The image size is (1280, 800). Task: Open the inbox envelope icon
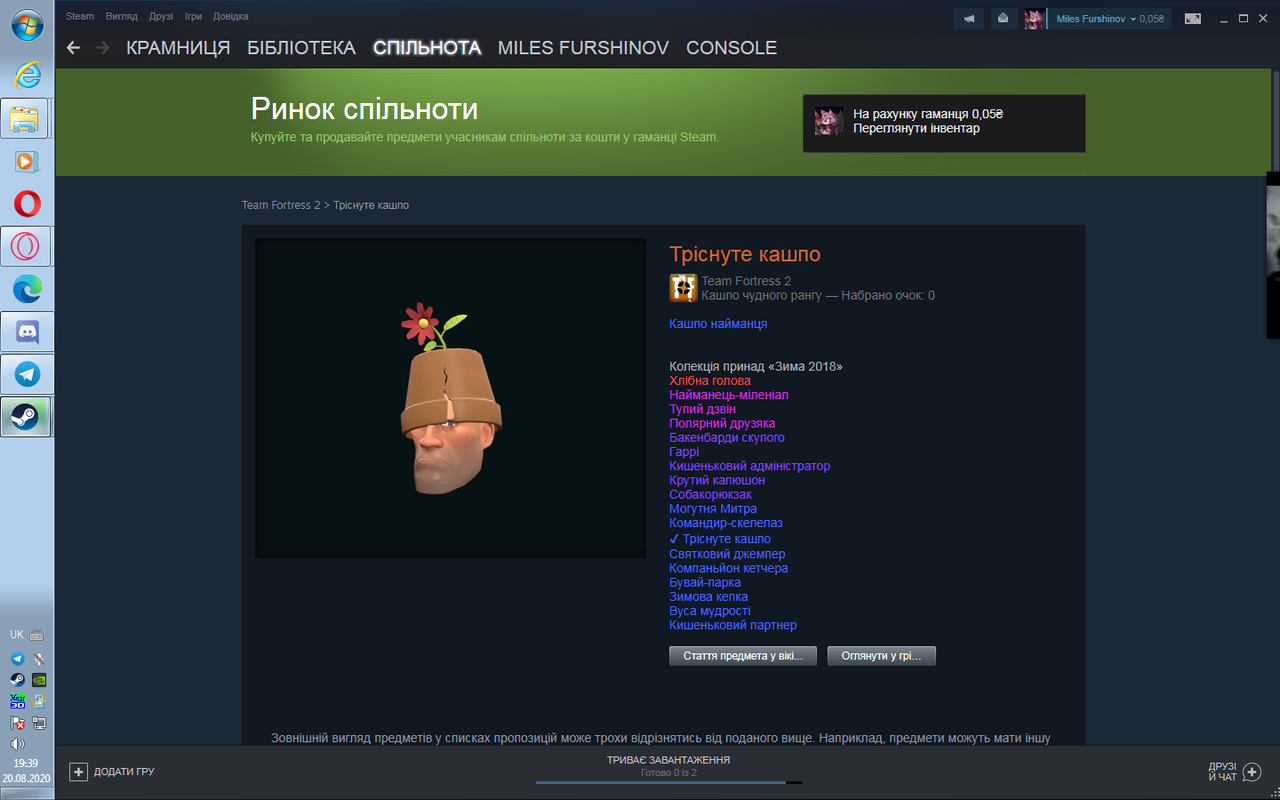(x=1003, y=18)
